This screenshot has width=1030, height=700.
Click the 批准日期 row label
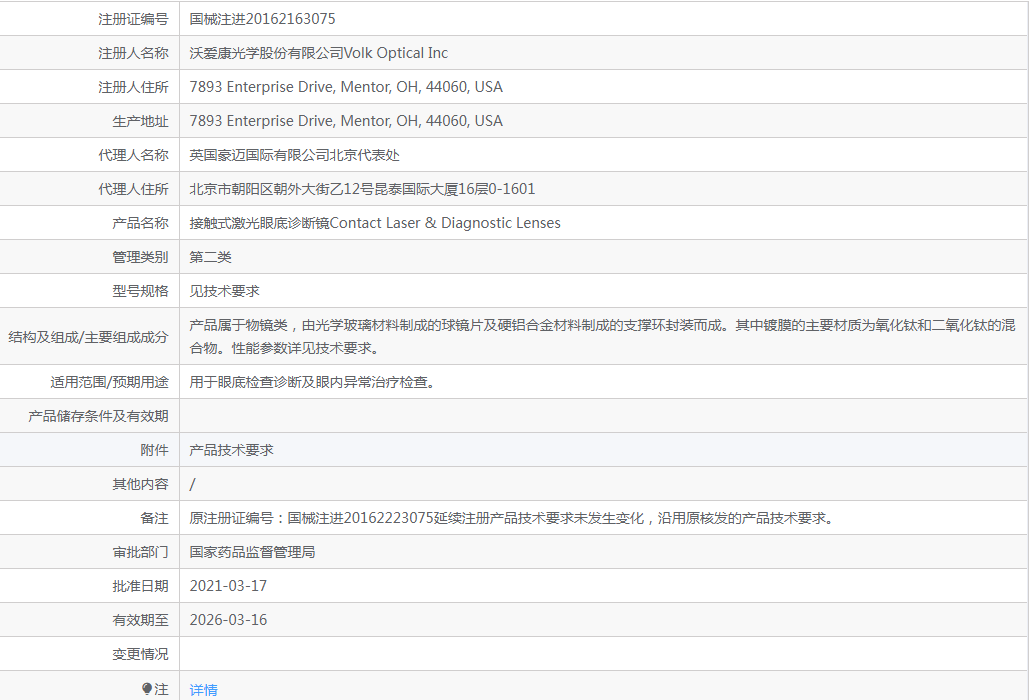(140, 586)
